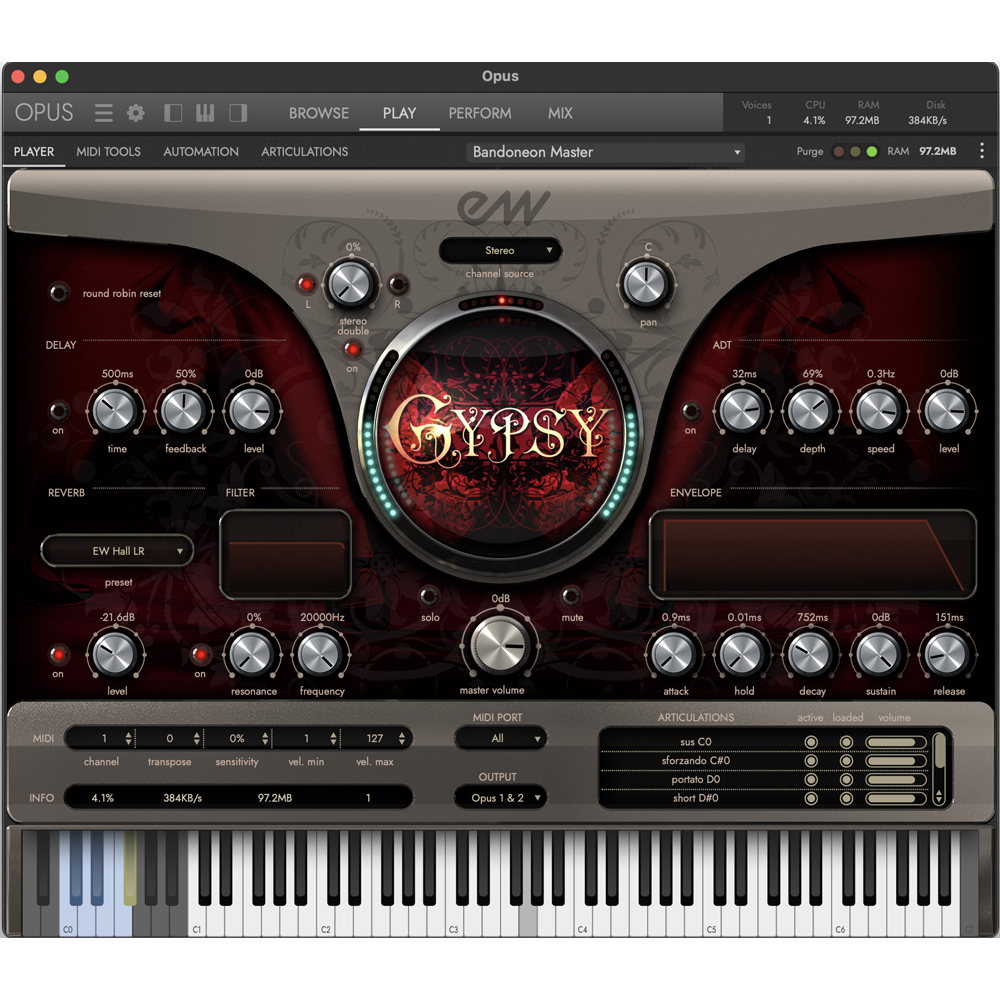Disable the Reverb on switch
Viewport: 1000px width, 1000px height.
click(59, 654)
